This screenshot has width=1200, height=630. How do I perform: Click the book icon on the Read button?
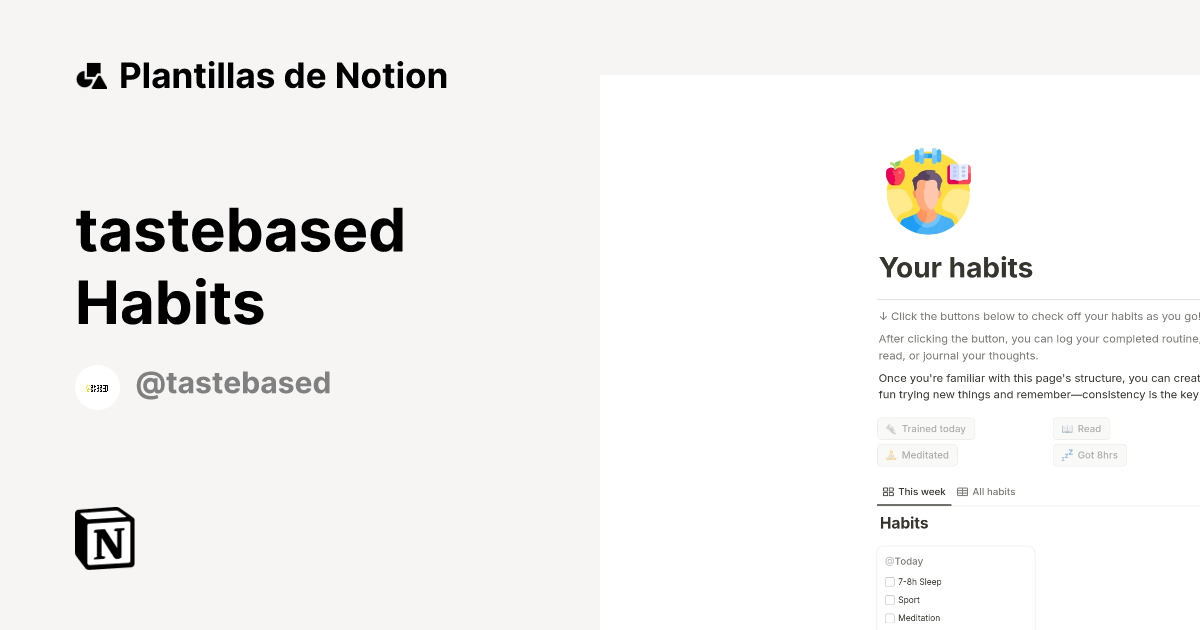click(1064, 428)
